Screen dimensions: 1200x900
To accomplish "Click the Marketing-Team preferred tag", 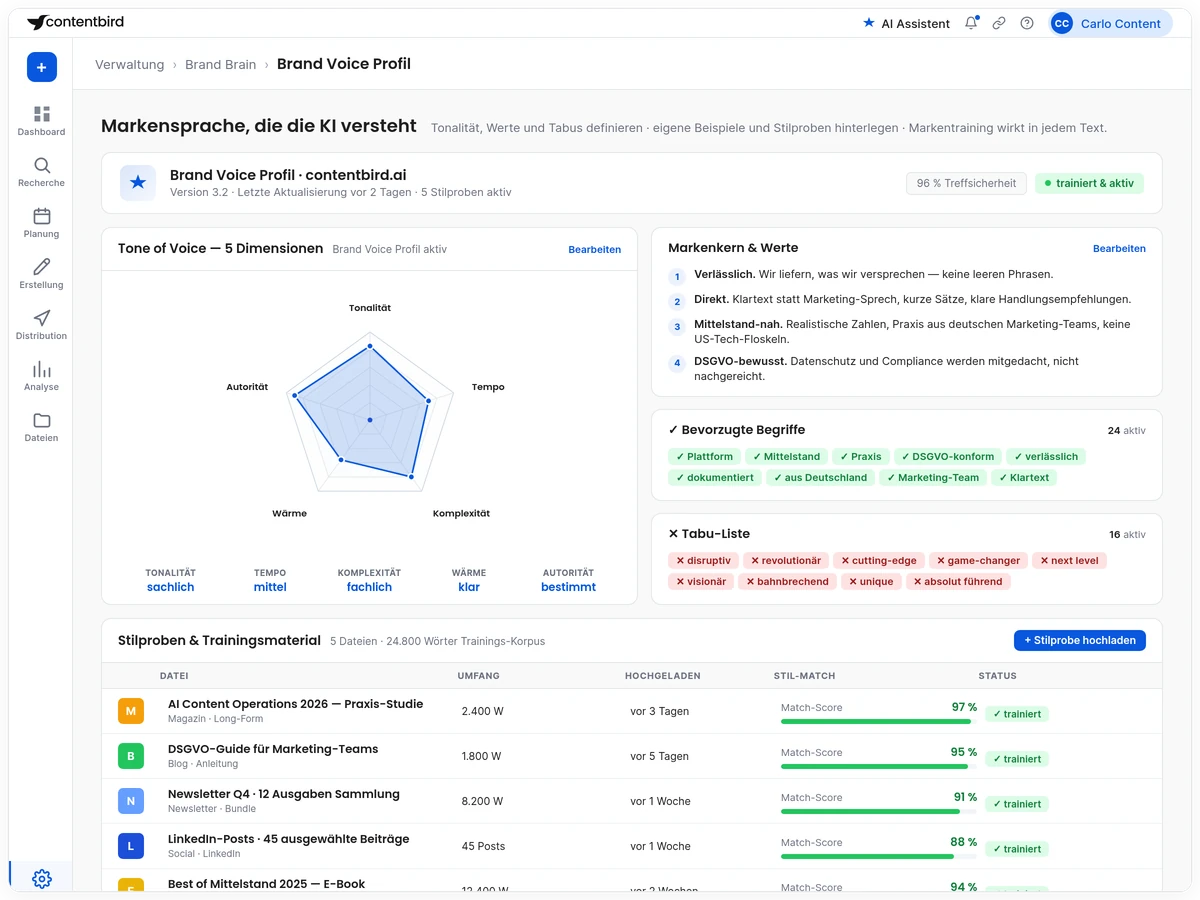I will click(x=932, y=477).
